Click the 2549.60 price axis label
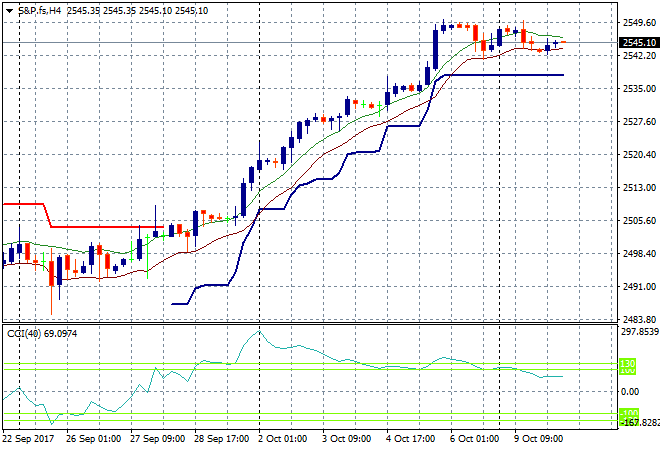660x450 pixels. (637, 22)
